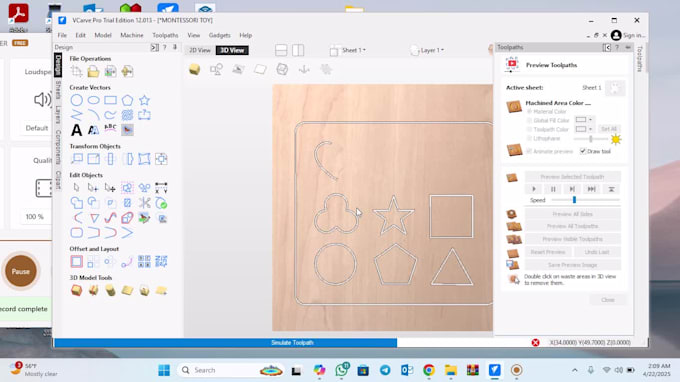Switch to the 3D View tab

tap(232, 50)
